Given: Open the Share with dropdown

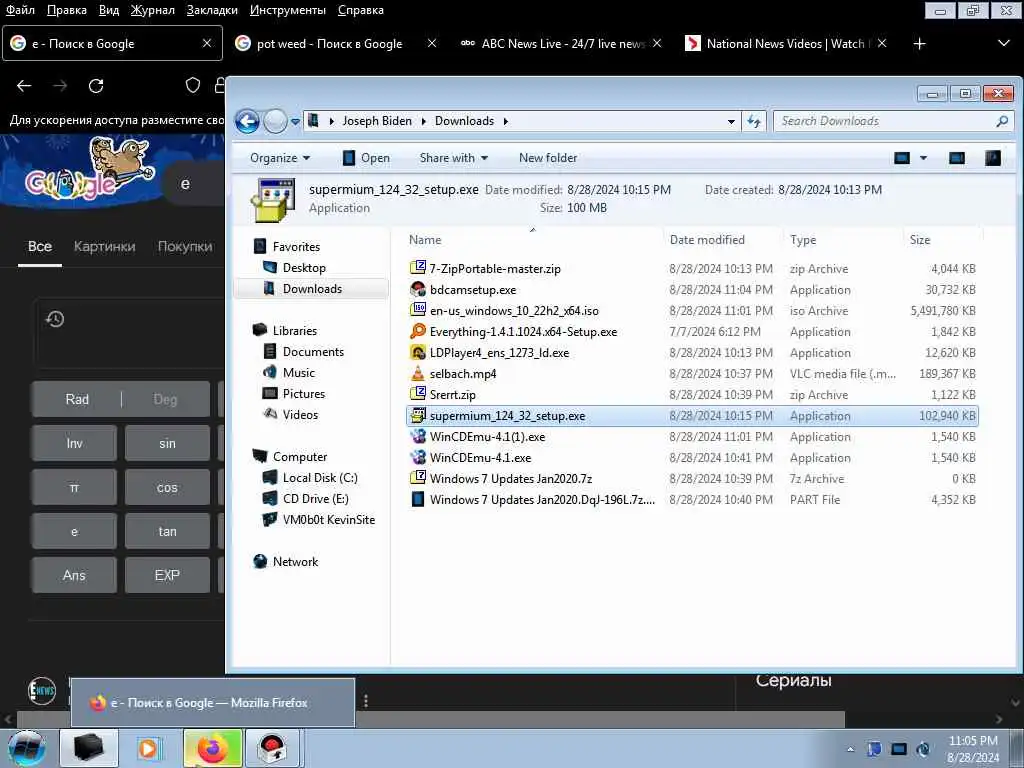Looking at the screenshot, I should point(454,158).
